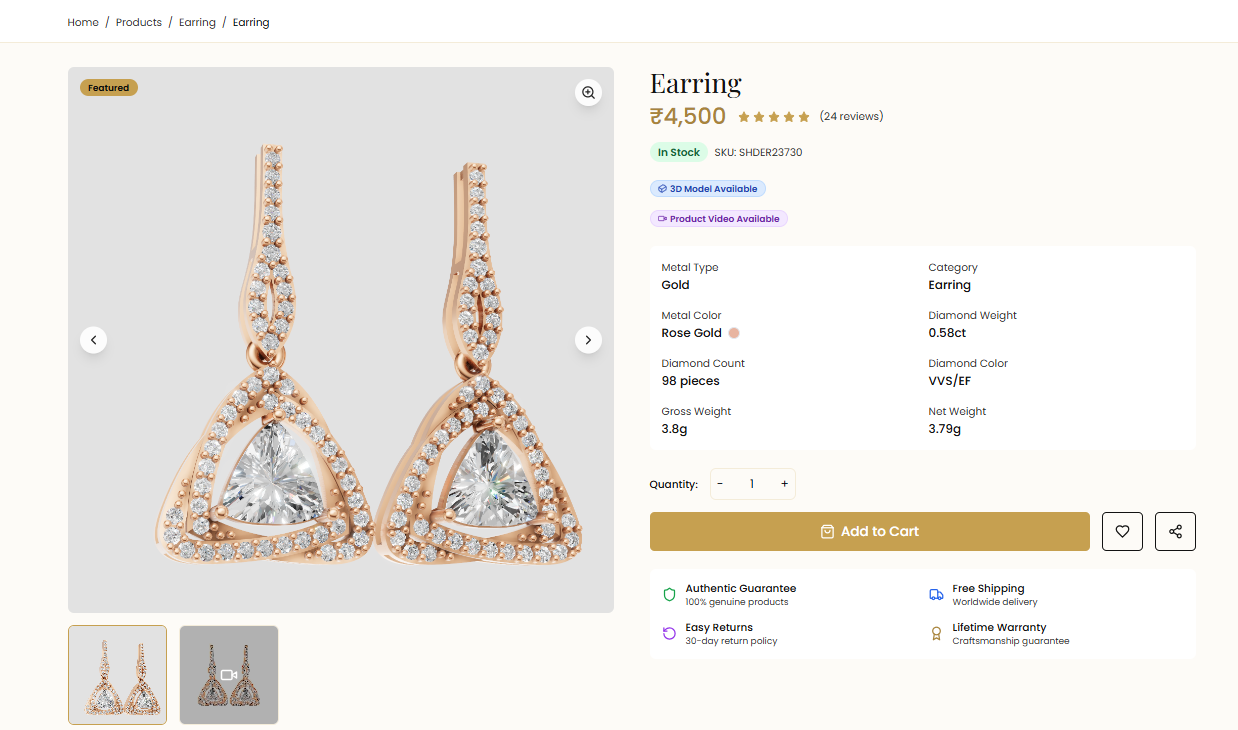
Task: Open the product video thumbnail
Action: click(229, 675)
